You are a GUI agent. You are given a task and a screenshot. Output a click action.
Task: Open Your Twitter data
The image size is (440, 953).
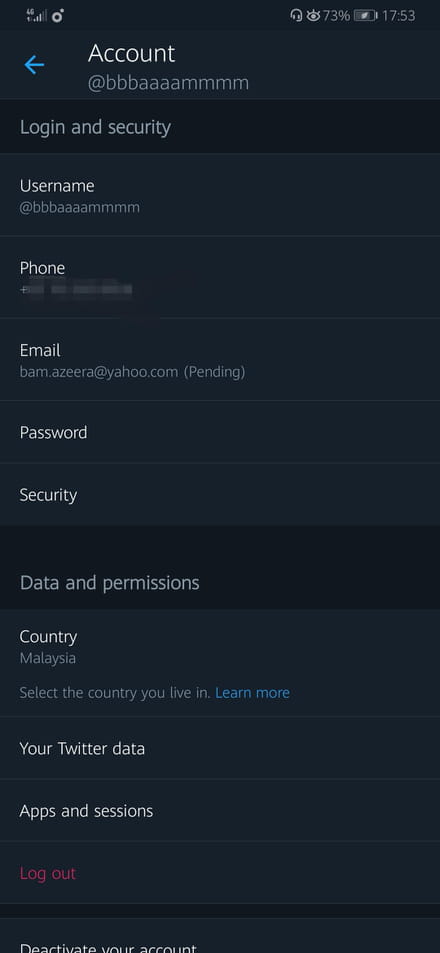pyautogui.click(x=220, y=748)
